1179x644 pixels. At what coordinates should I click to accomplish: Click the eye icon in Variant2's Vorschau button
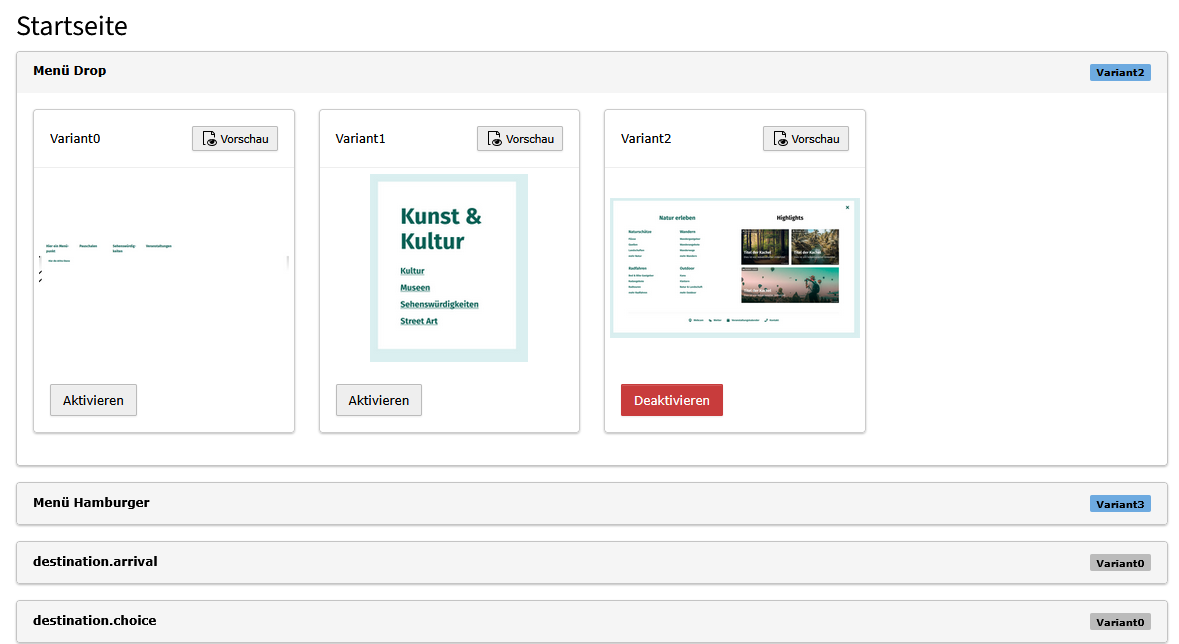[x=780, y=139]
